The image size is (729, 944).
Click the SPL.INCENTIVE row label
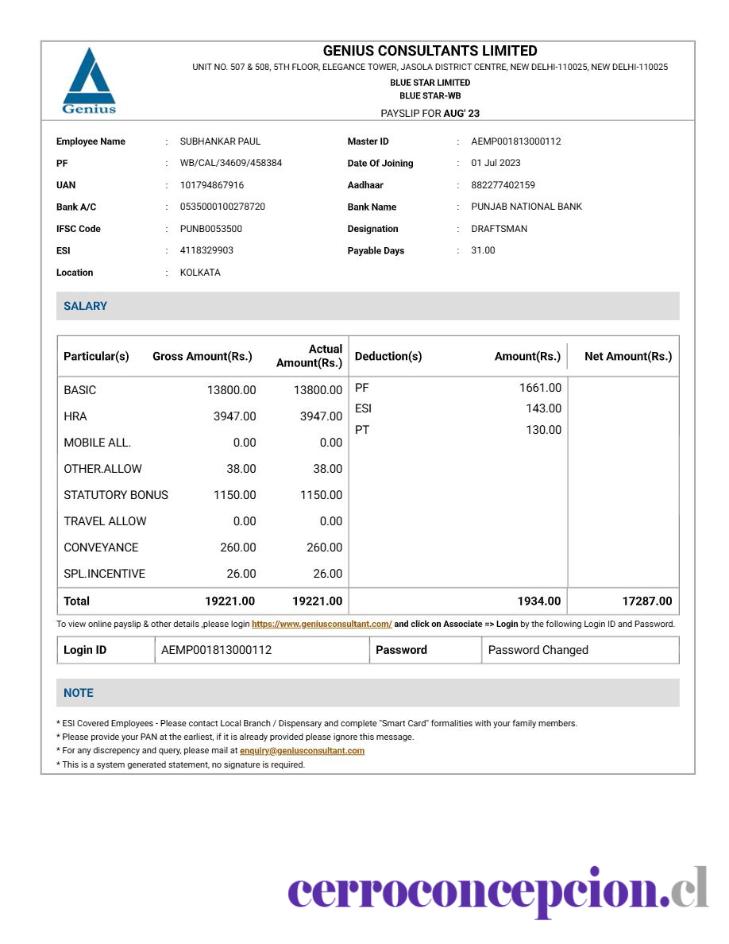104,574
